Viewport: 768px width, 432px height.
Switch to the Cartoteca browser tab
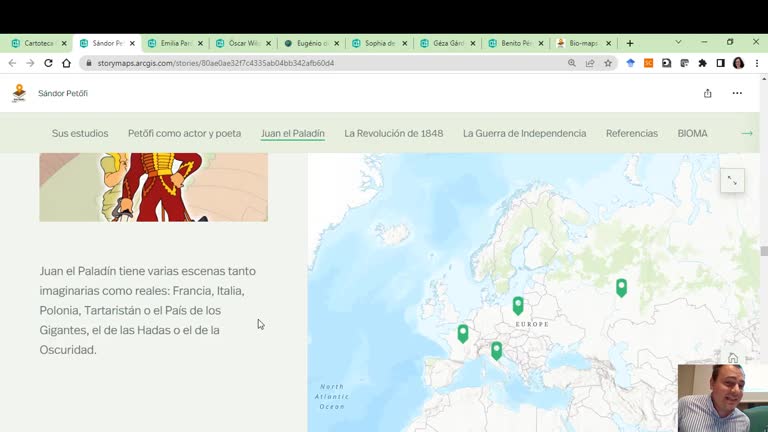point(39,44)
